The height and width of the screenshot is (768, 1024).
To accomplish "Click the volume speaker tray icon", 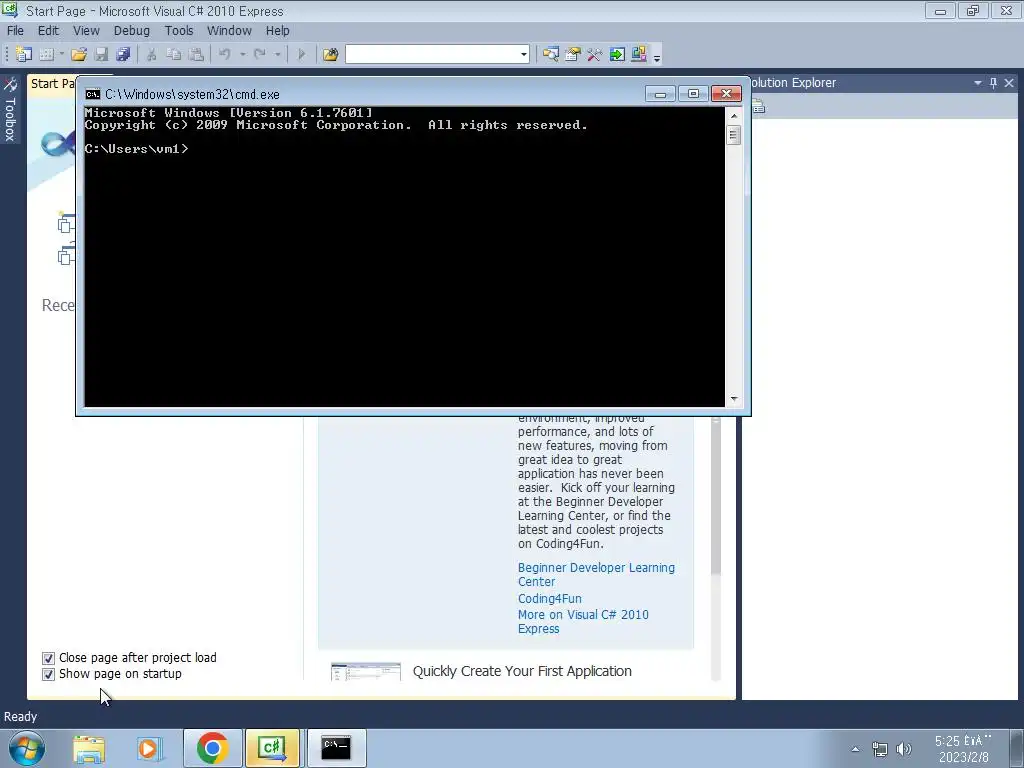I will click(x=904, y=749).
